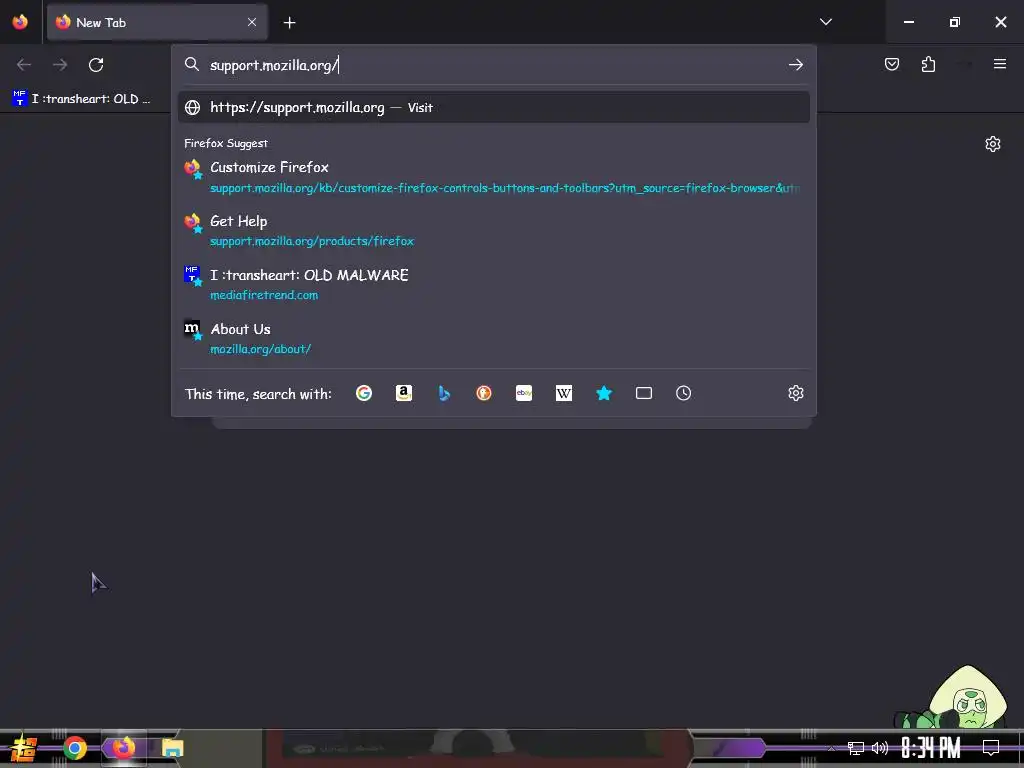The width and height of the screenshot is (1024, 768).
Task: Open Pocket save icon in toolbar
Action: (891, 64)
